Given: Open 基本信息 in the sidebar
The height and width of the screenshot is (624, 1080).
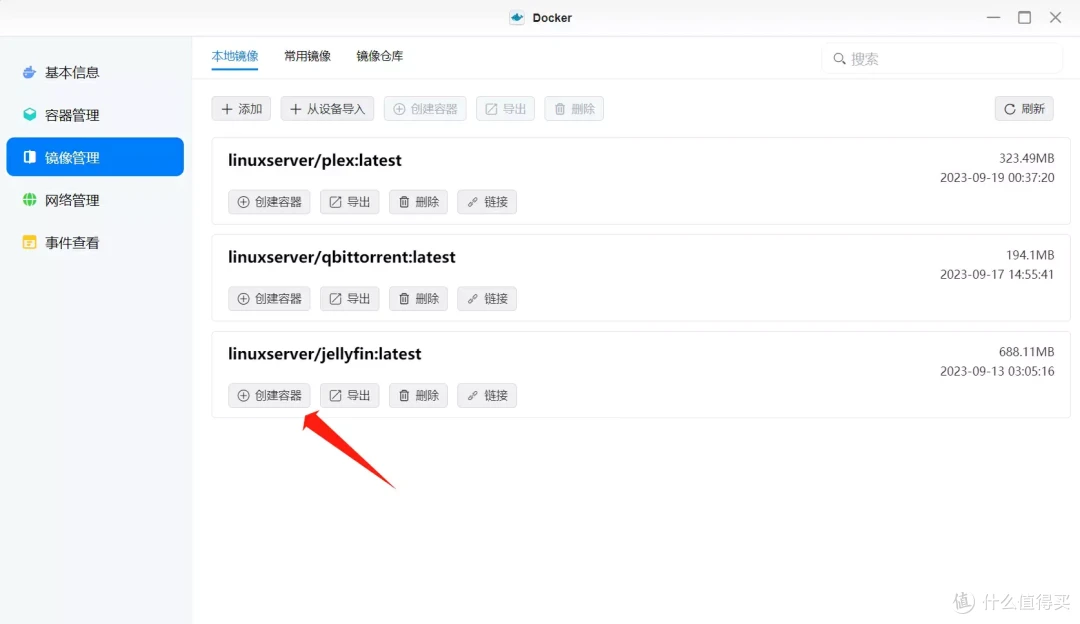Looking at the screenshot, I should (x=95, y=72).
